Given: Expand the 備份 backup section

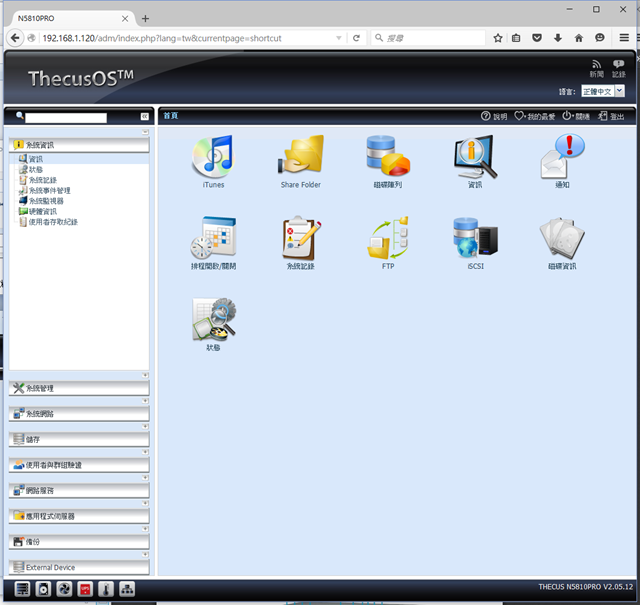Looking at the screenshot, I should click(79, 542).
